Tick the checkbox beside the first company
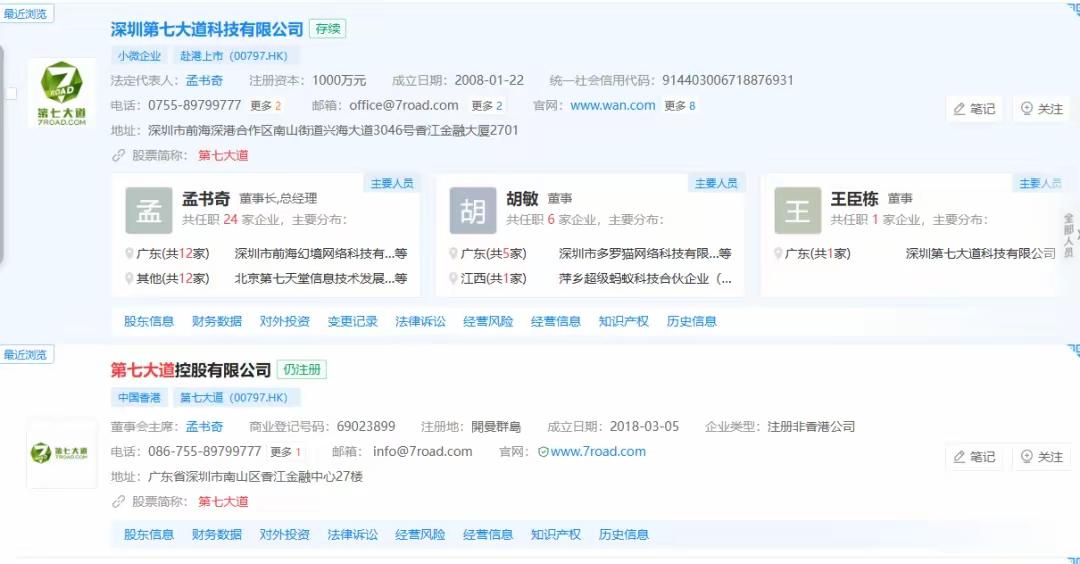The height and width of the screenshot is (564, 1080). tap(11, 93)
